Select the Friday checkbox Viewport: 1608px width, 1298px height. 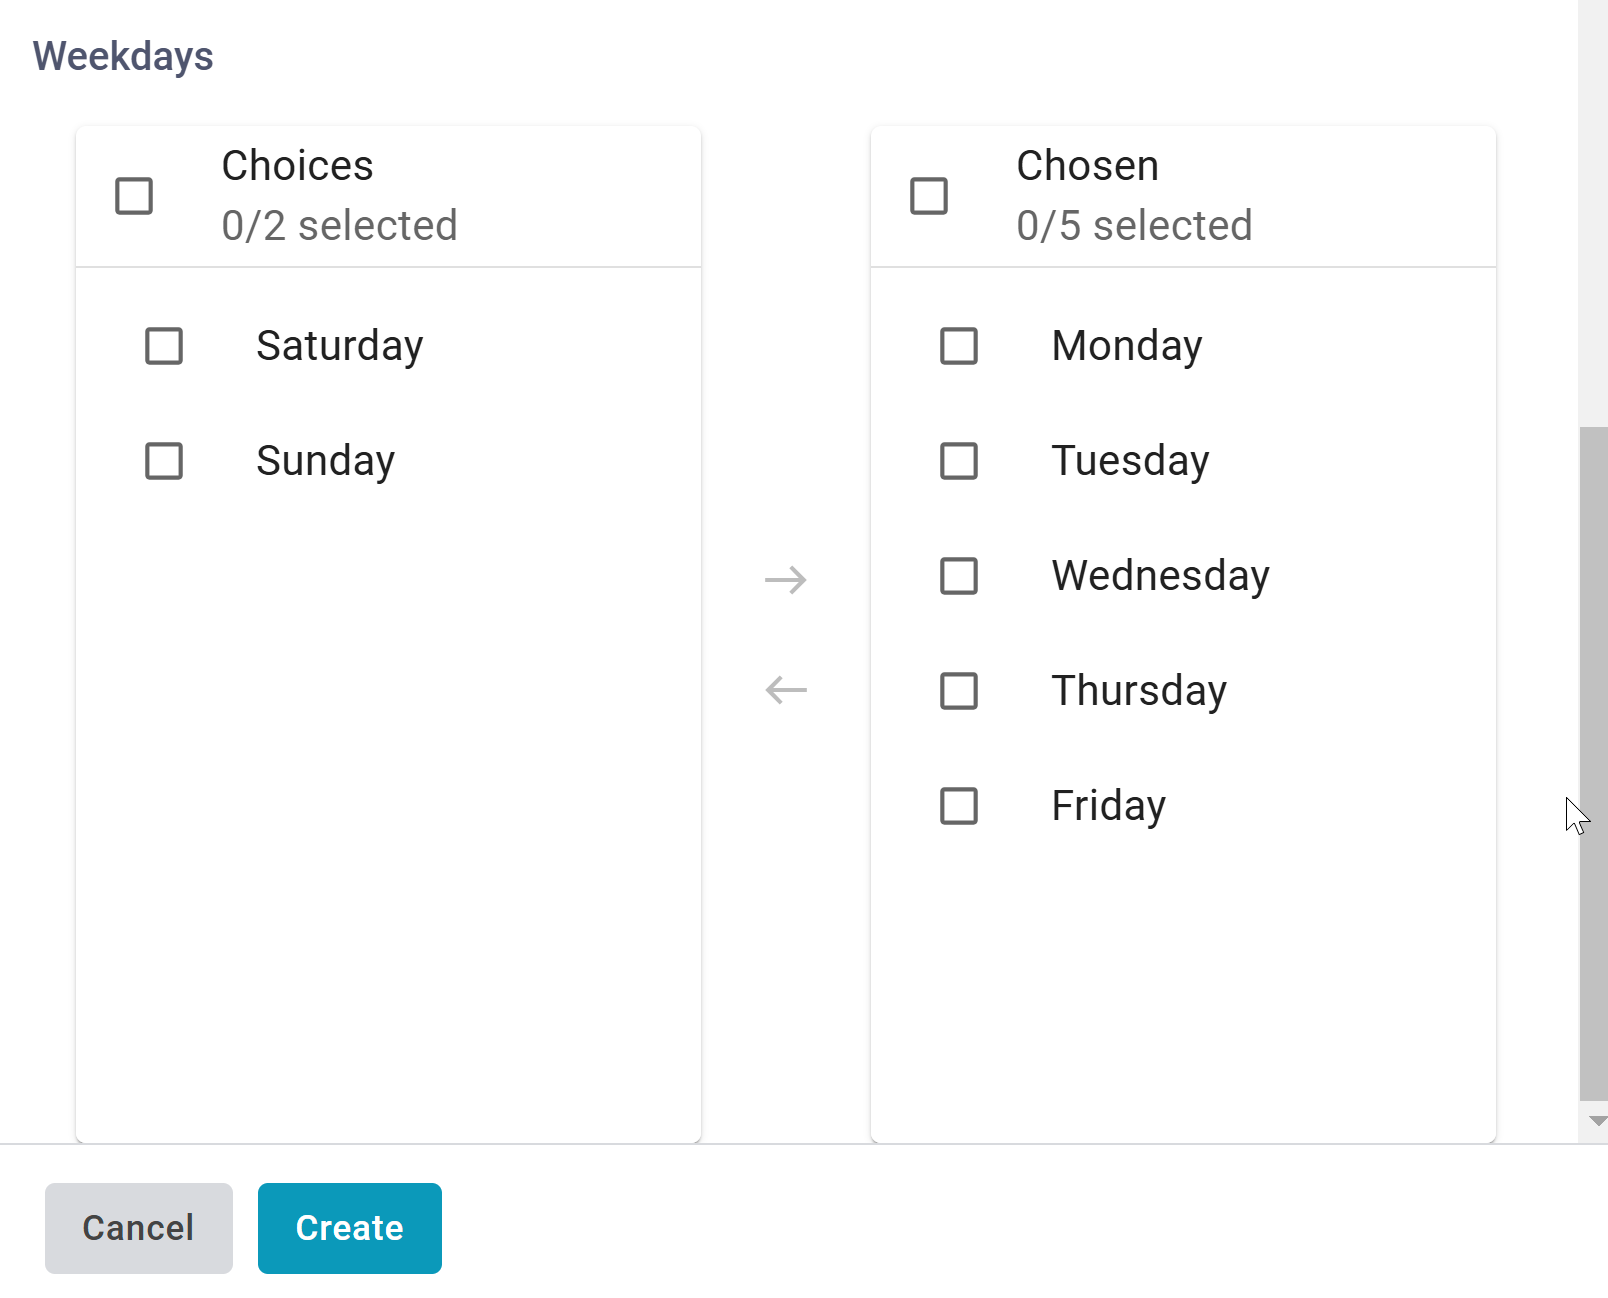959,806
